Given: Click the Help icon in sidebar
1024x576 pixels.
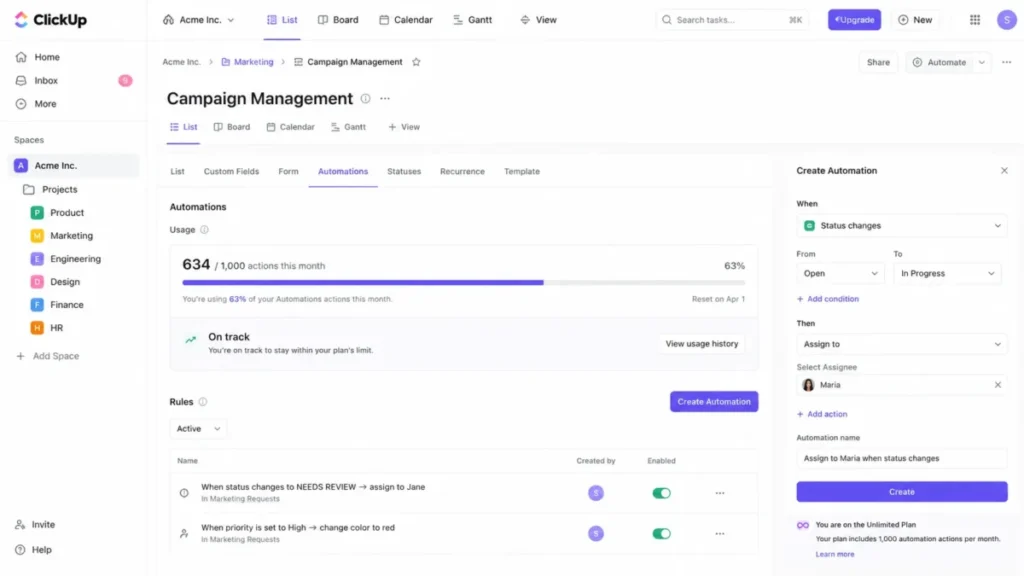Looking at the screenshot, I should [x=21, y=550].
